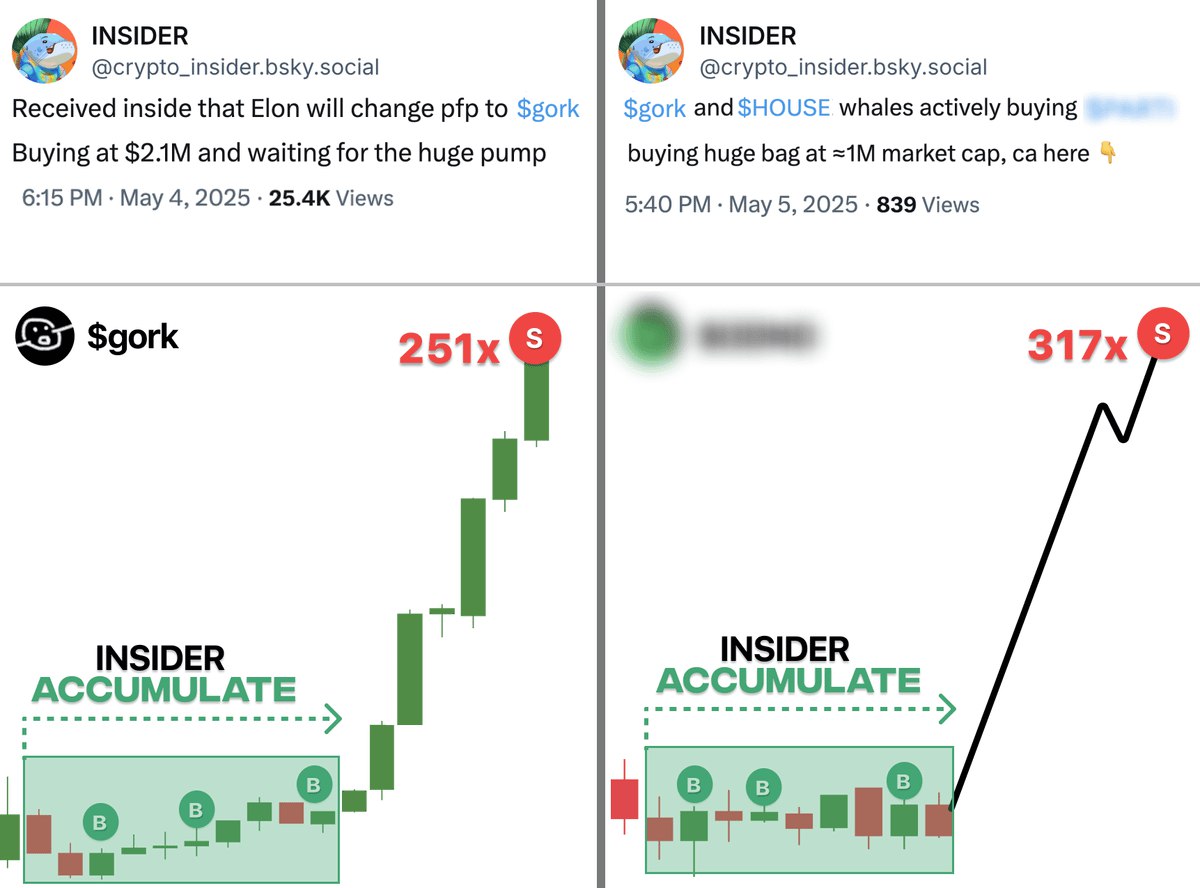Click the 5:40 PM May 5, 2025 timestamp

(742, 205)
